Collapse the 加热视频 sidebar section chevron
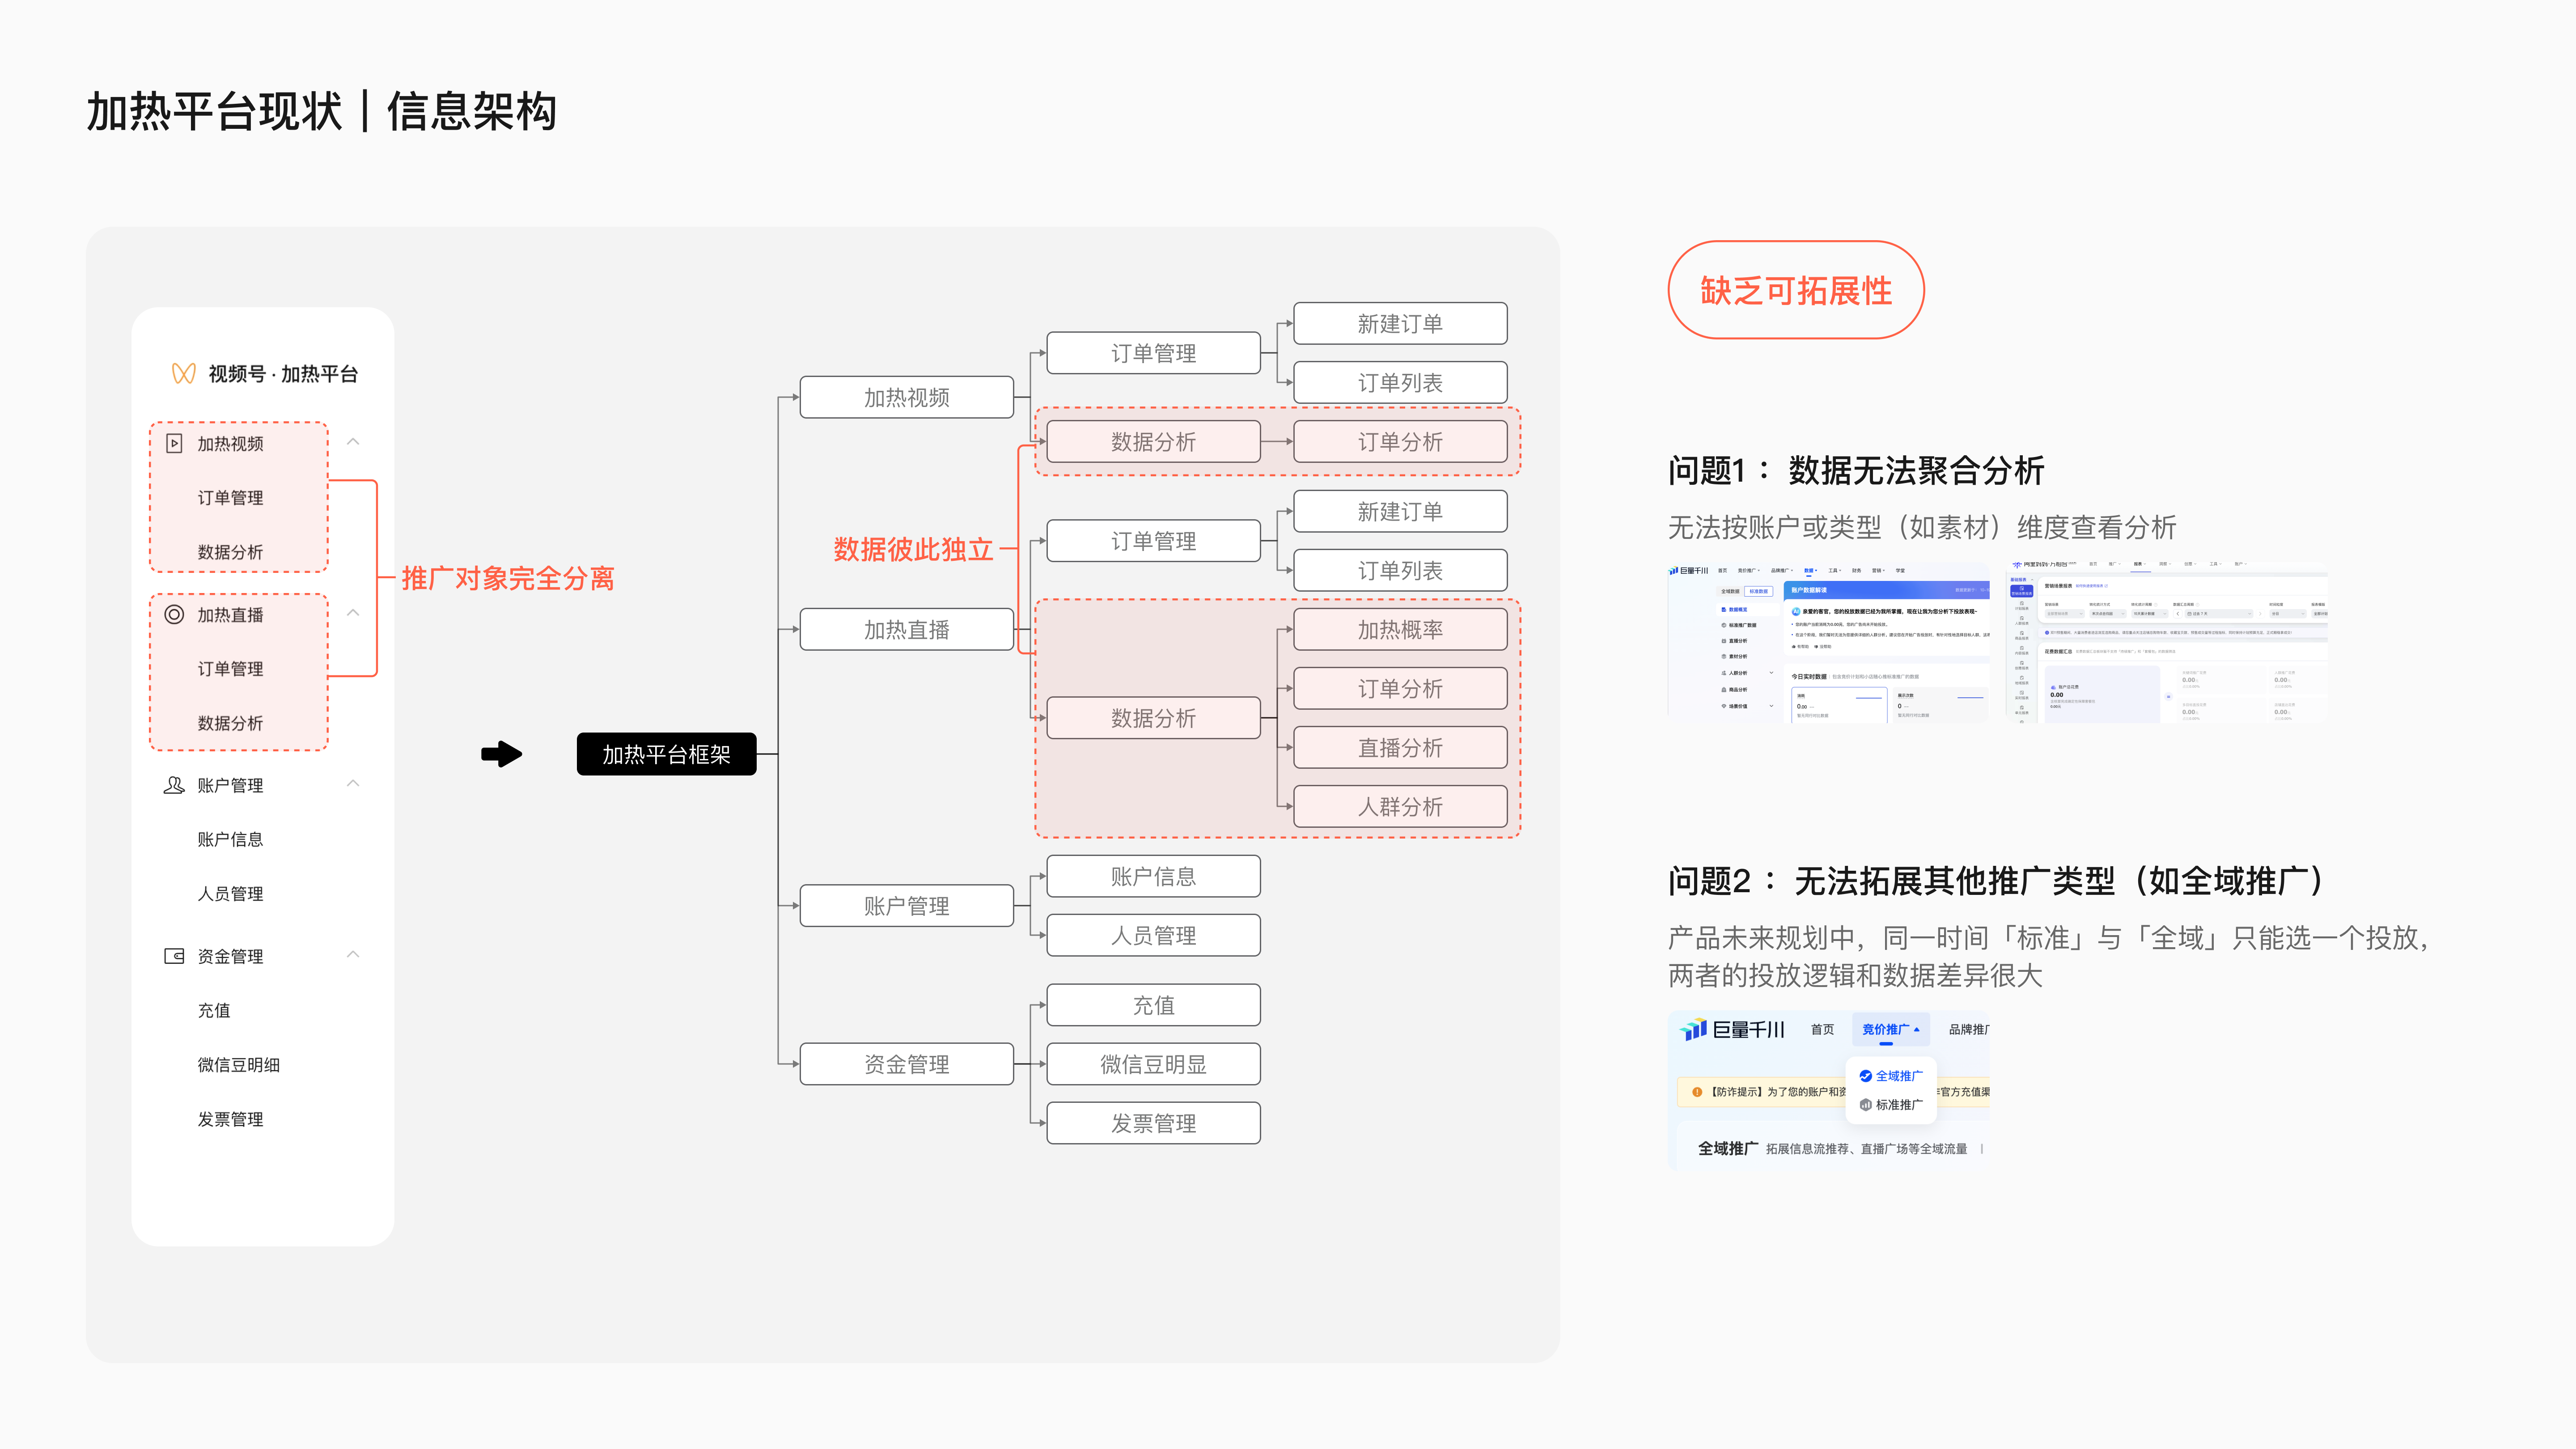 coord(353,442)
